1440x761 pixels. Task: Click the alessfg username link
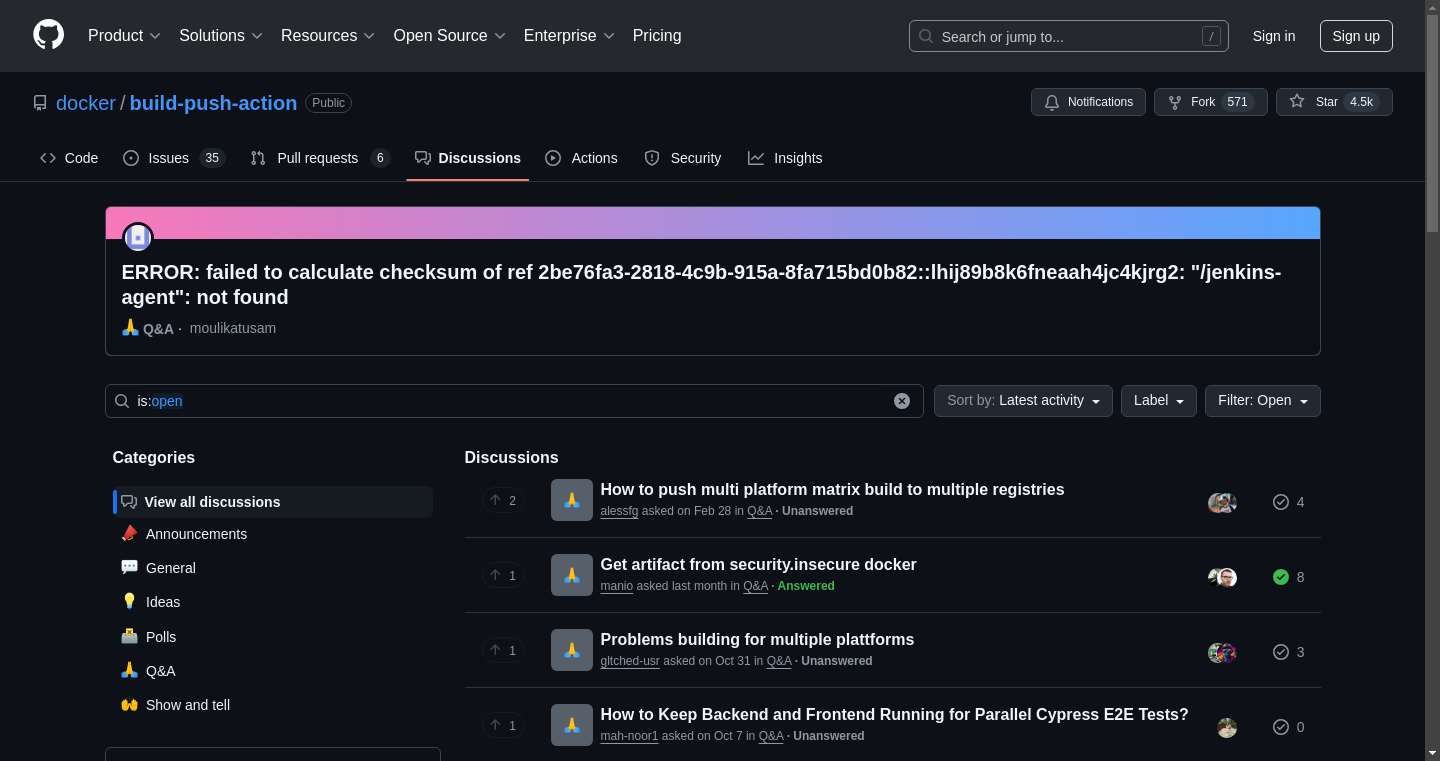(x=619, y=511)
